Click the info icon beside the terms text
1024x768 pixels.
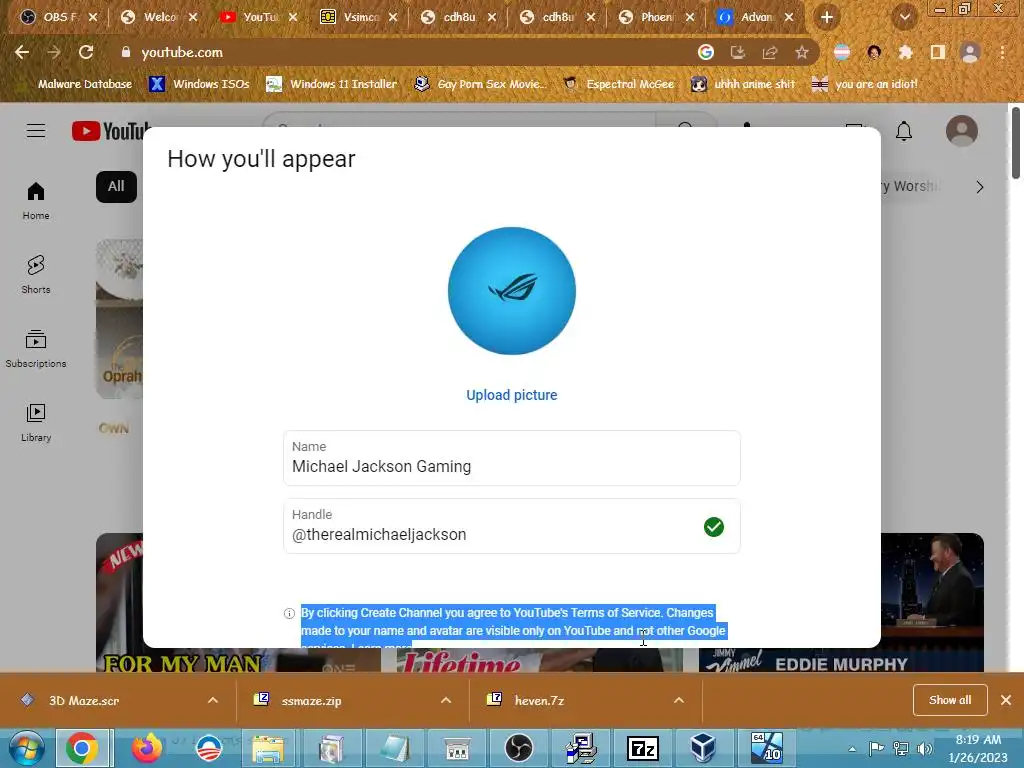point(289,613)
